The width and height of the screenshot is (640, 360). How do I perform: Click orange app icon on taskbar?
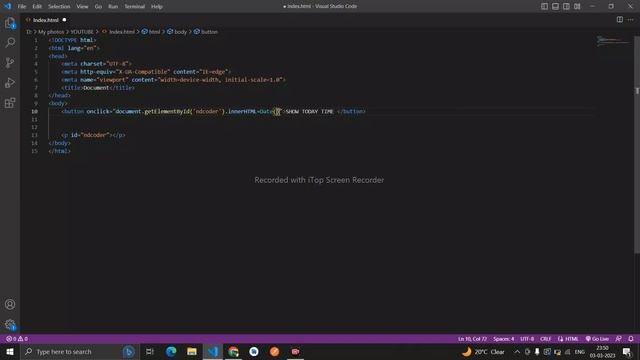[275, 351]
